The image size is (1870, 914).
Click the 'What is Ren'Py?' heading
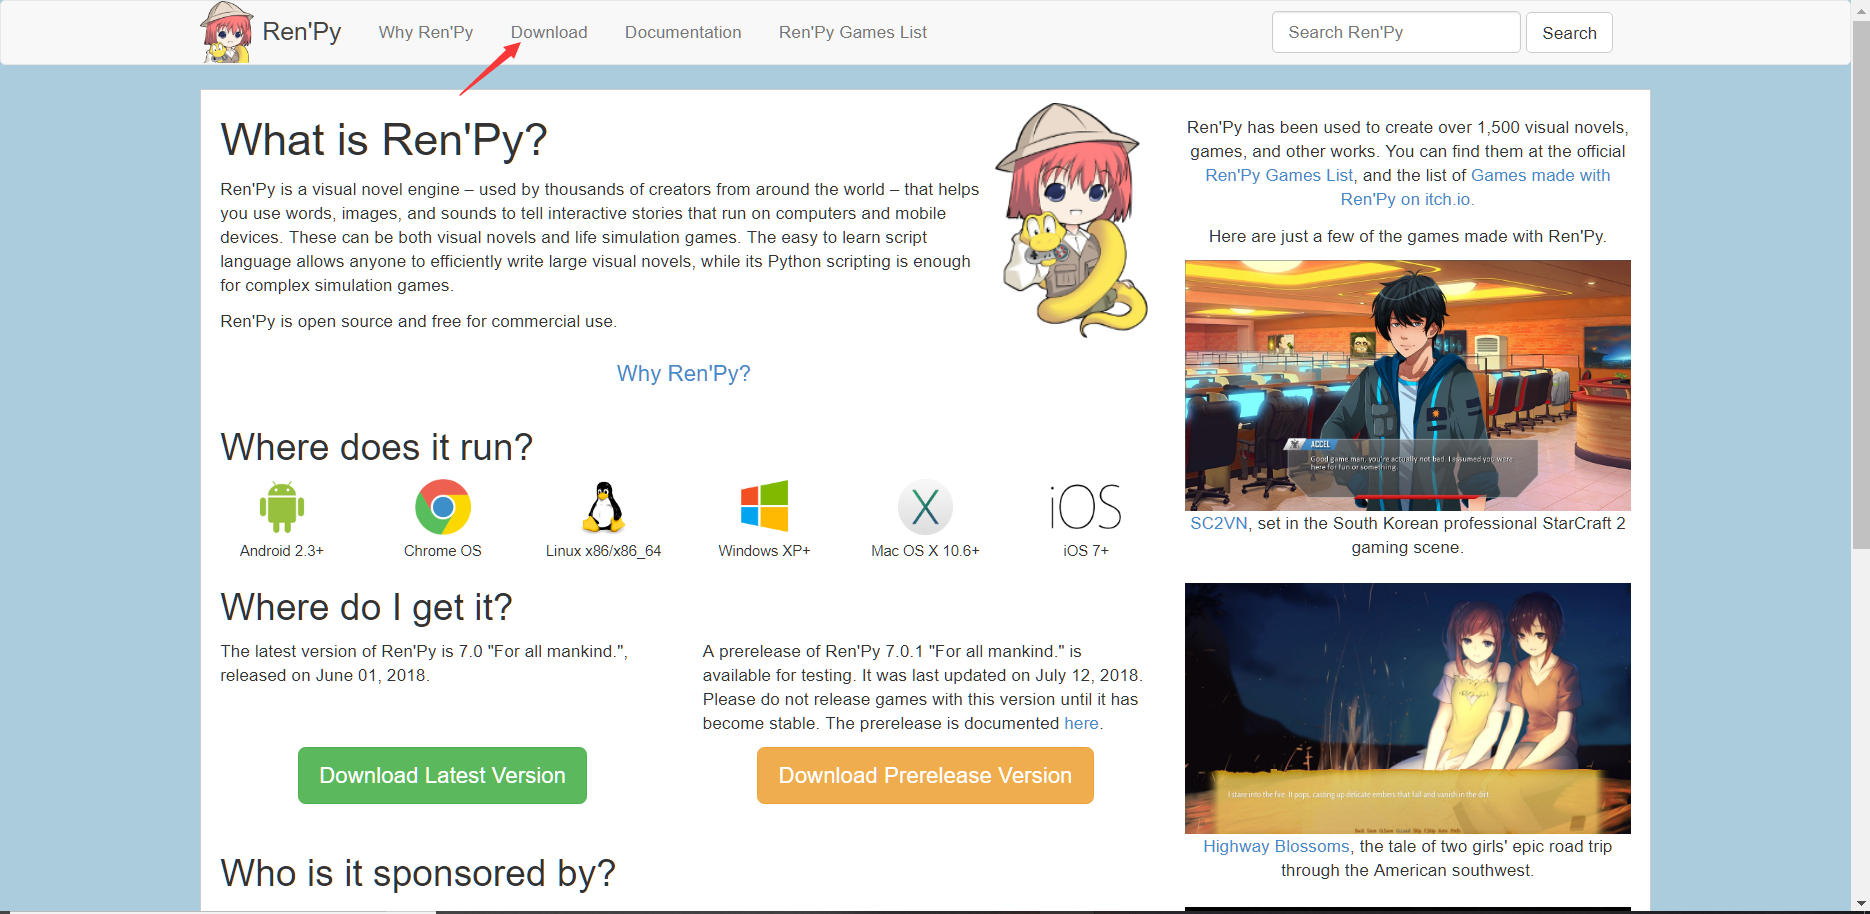click(384, 140)
